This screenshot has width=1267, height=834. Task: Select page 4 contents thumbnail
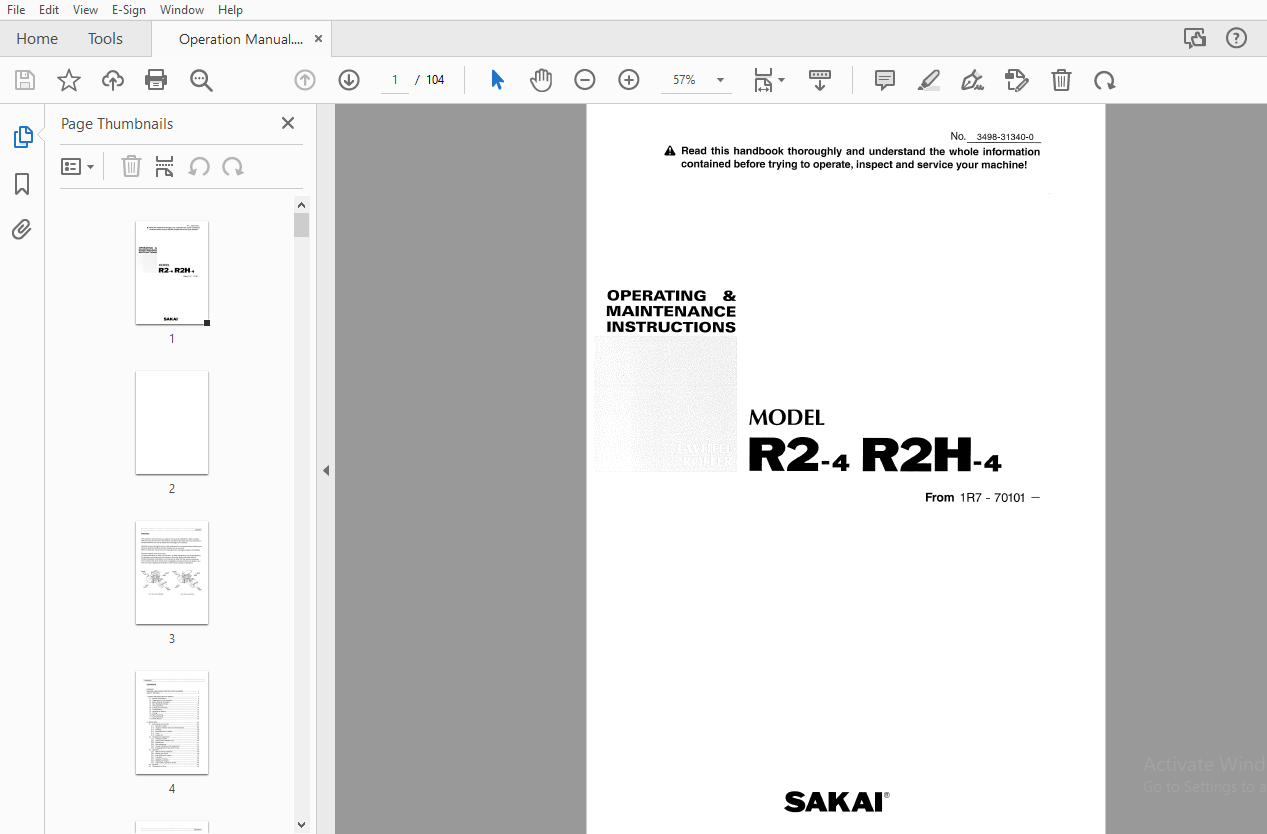coord(172,722)
